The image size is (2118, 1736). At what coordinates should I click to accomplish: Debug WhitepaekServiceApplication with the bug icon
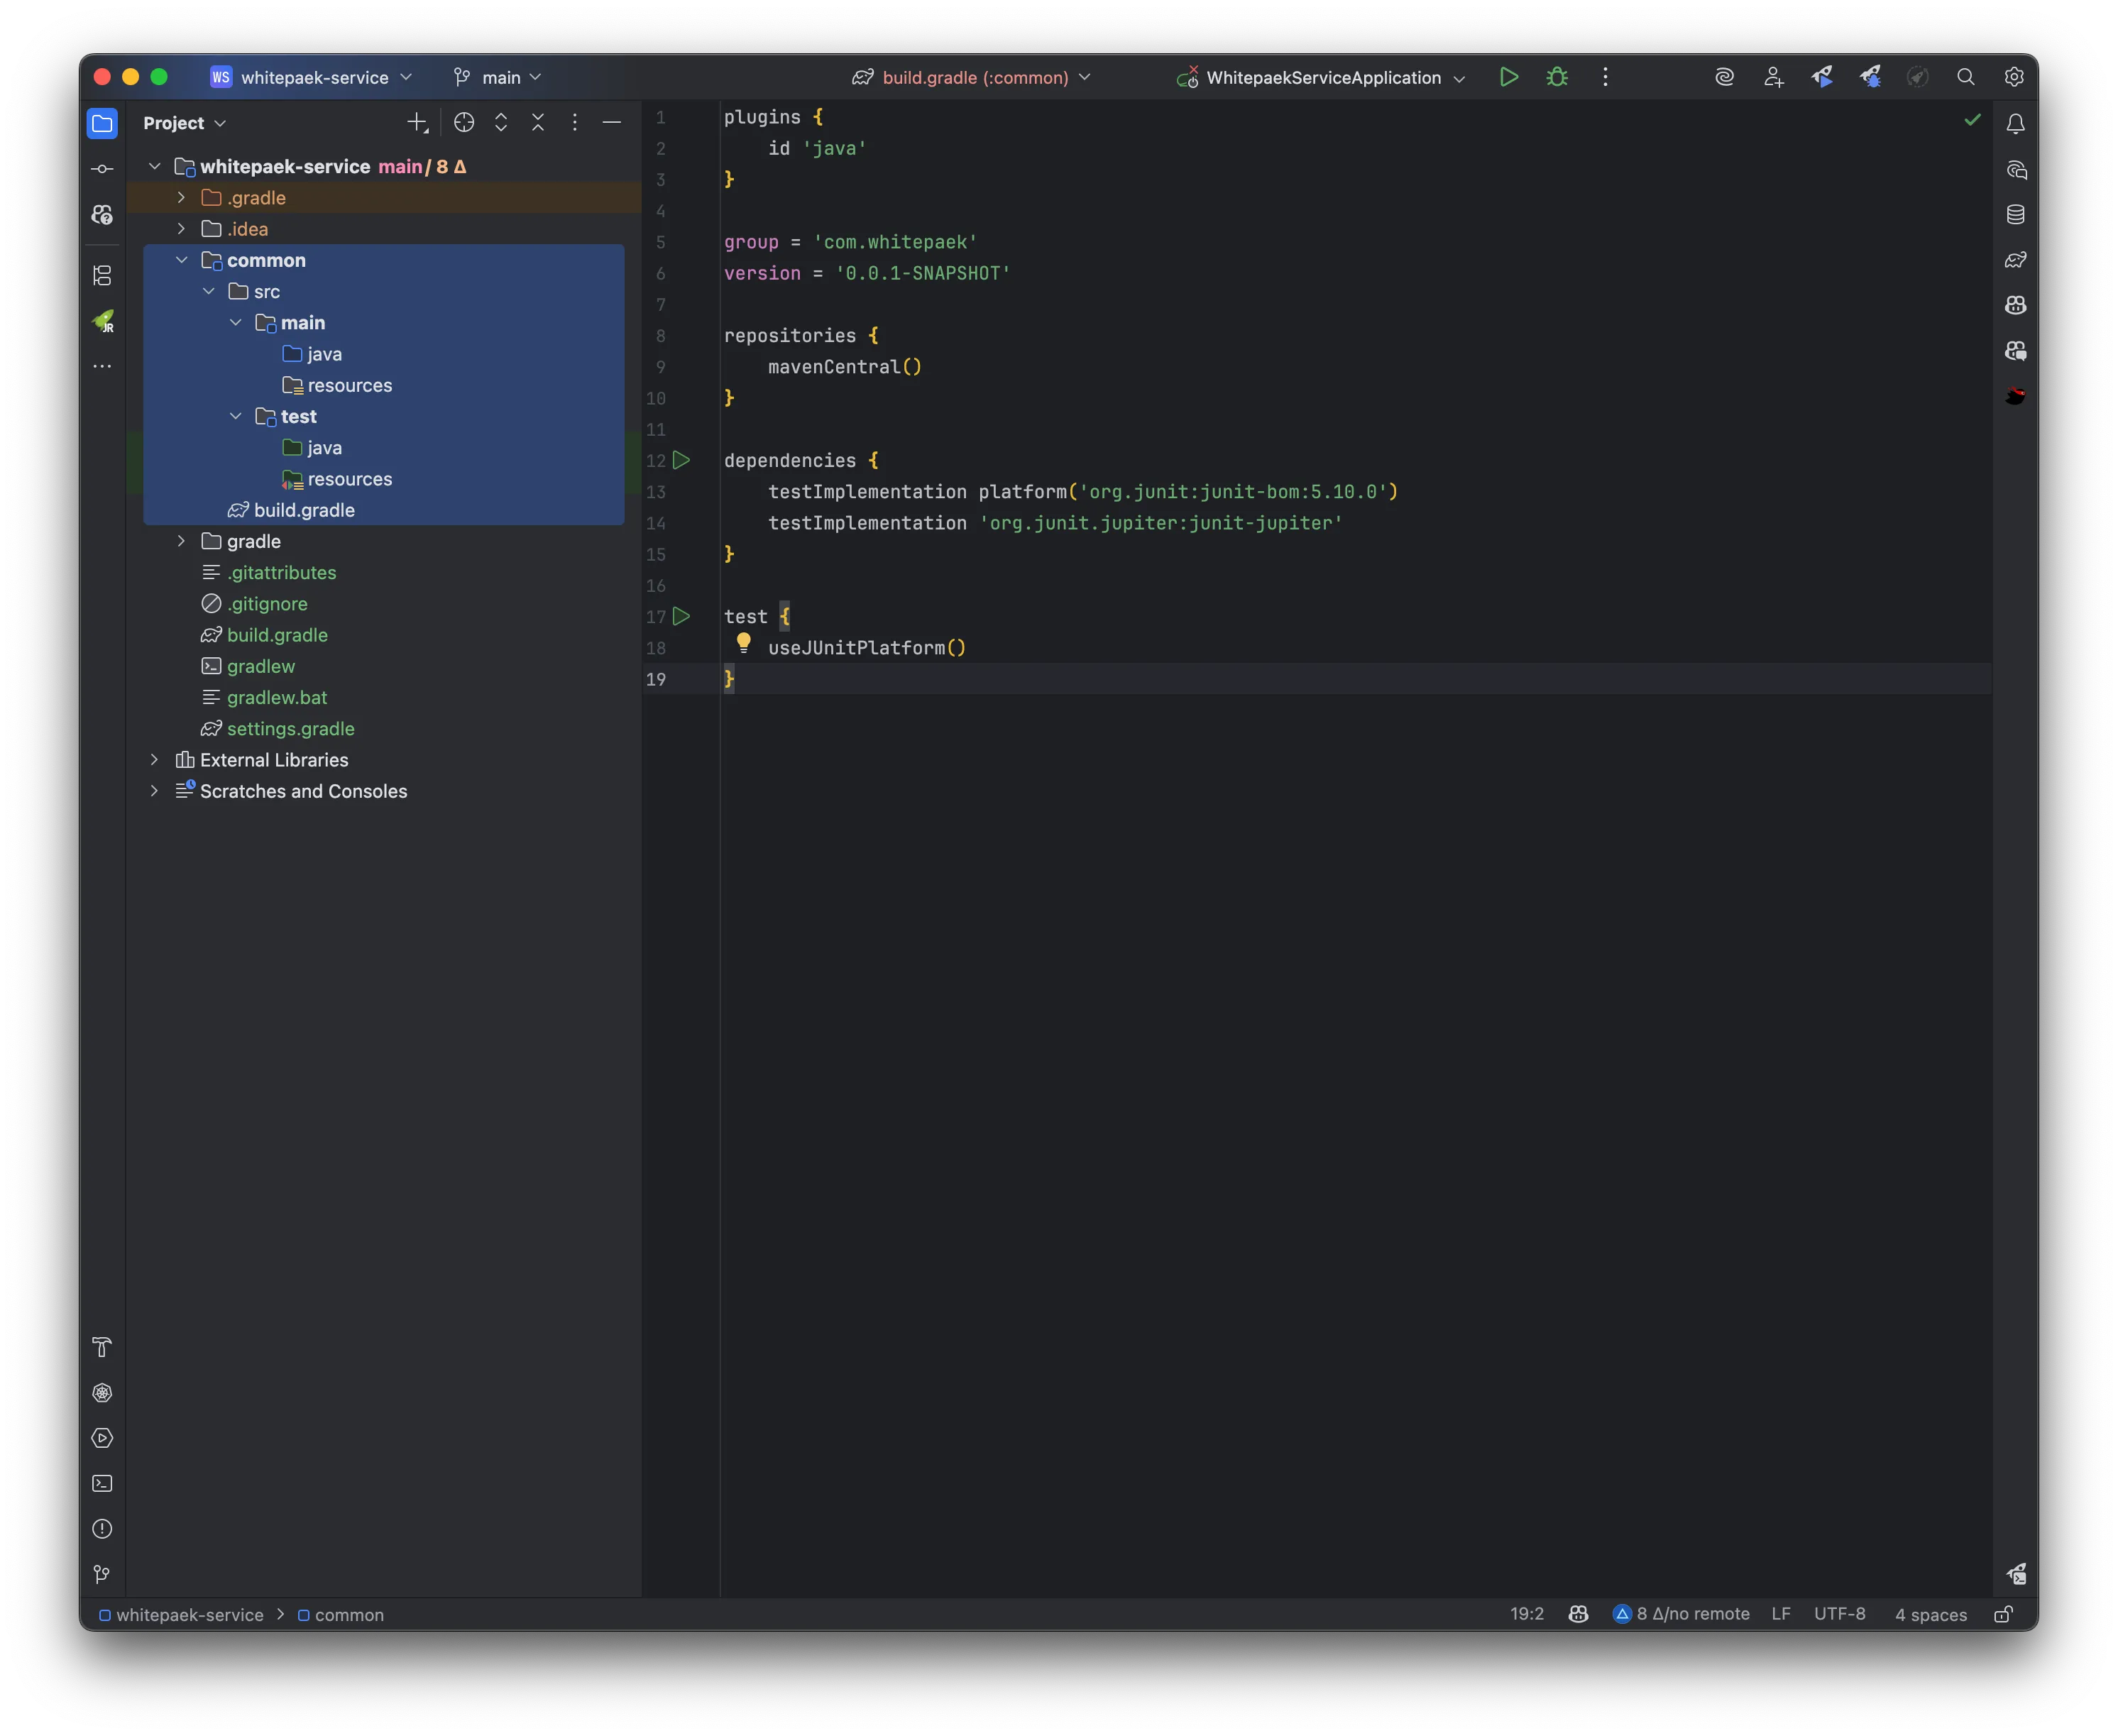pyautogui.click(x=1557, y=77)
